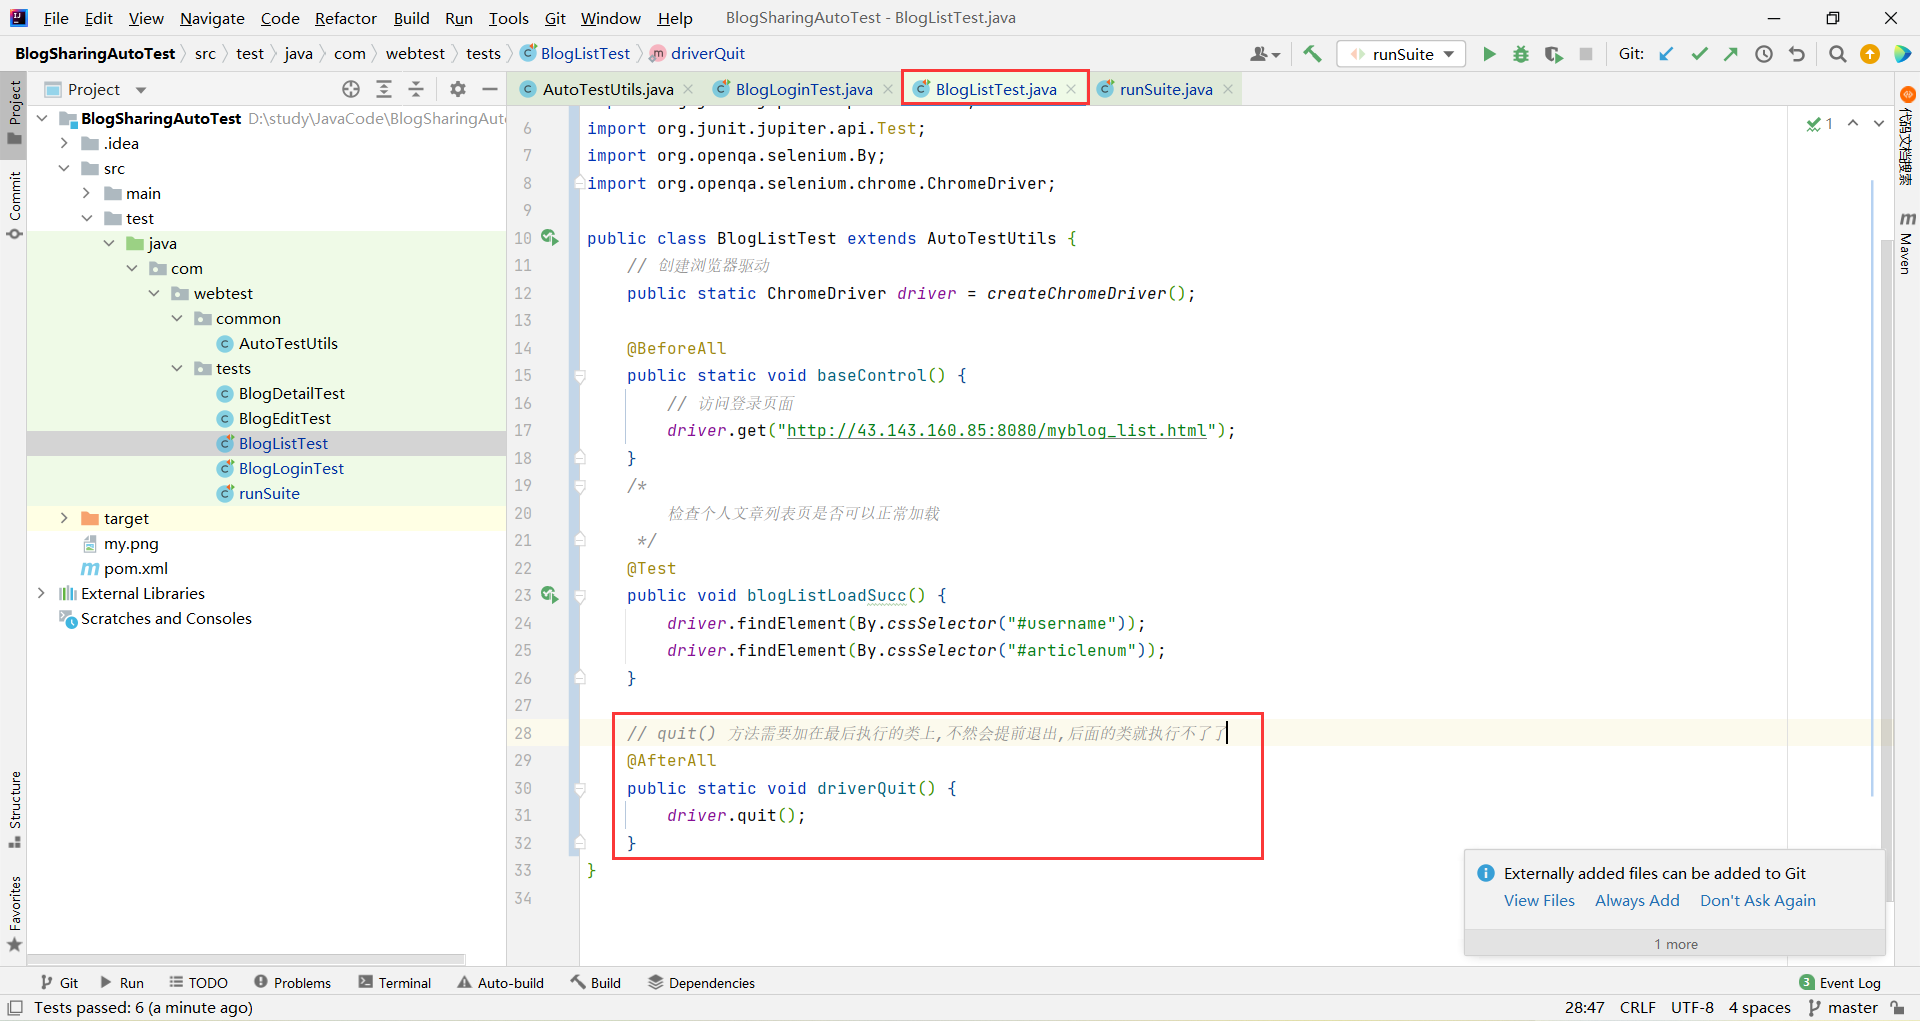Open the user account dropdown icon

pyautogui.click(x=1265, y=54)
